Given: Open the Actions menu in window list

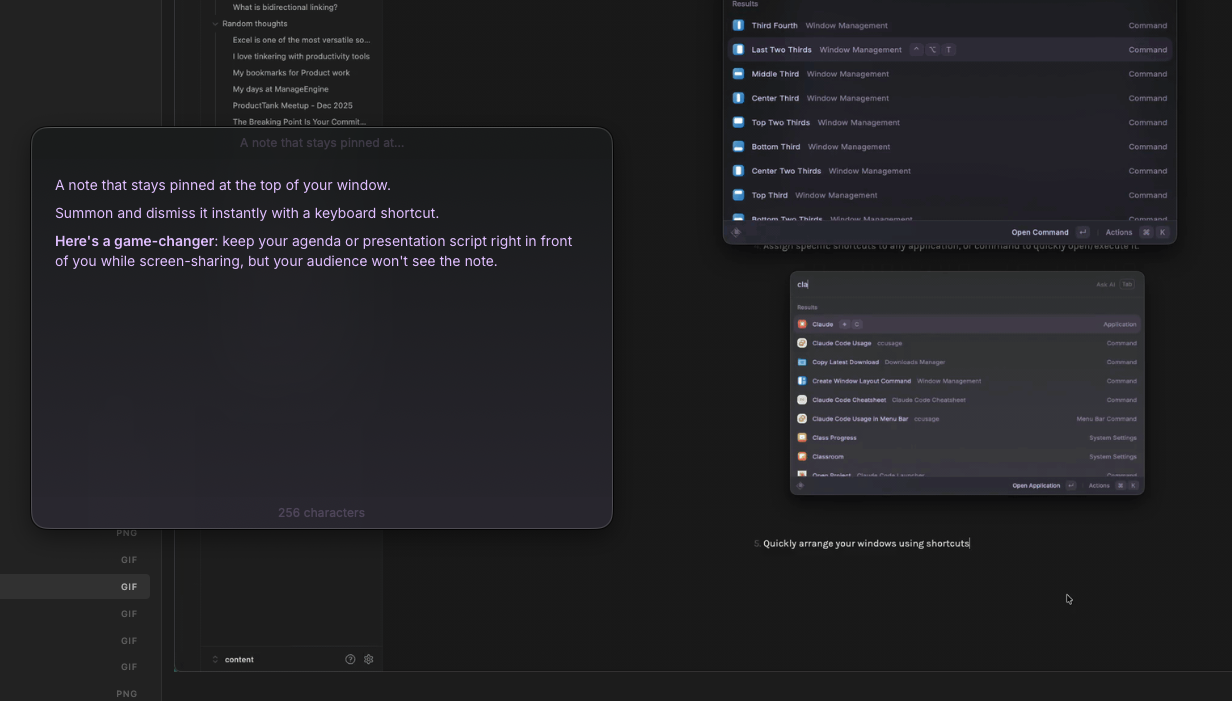Looking at the screenshot, I should 1118,232.
